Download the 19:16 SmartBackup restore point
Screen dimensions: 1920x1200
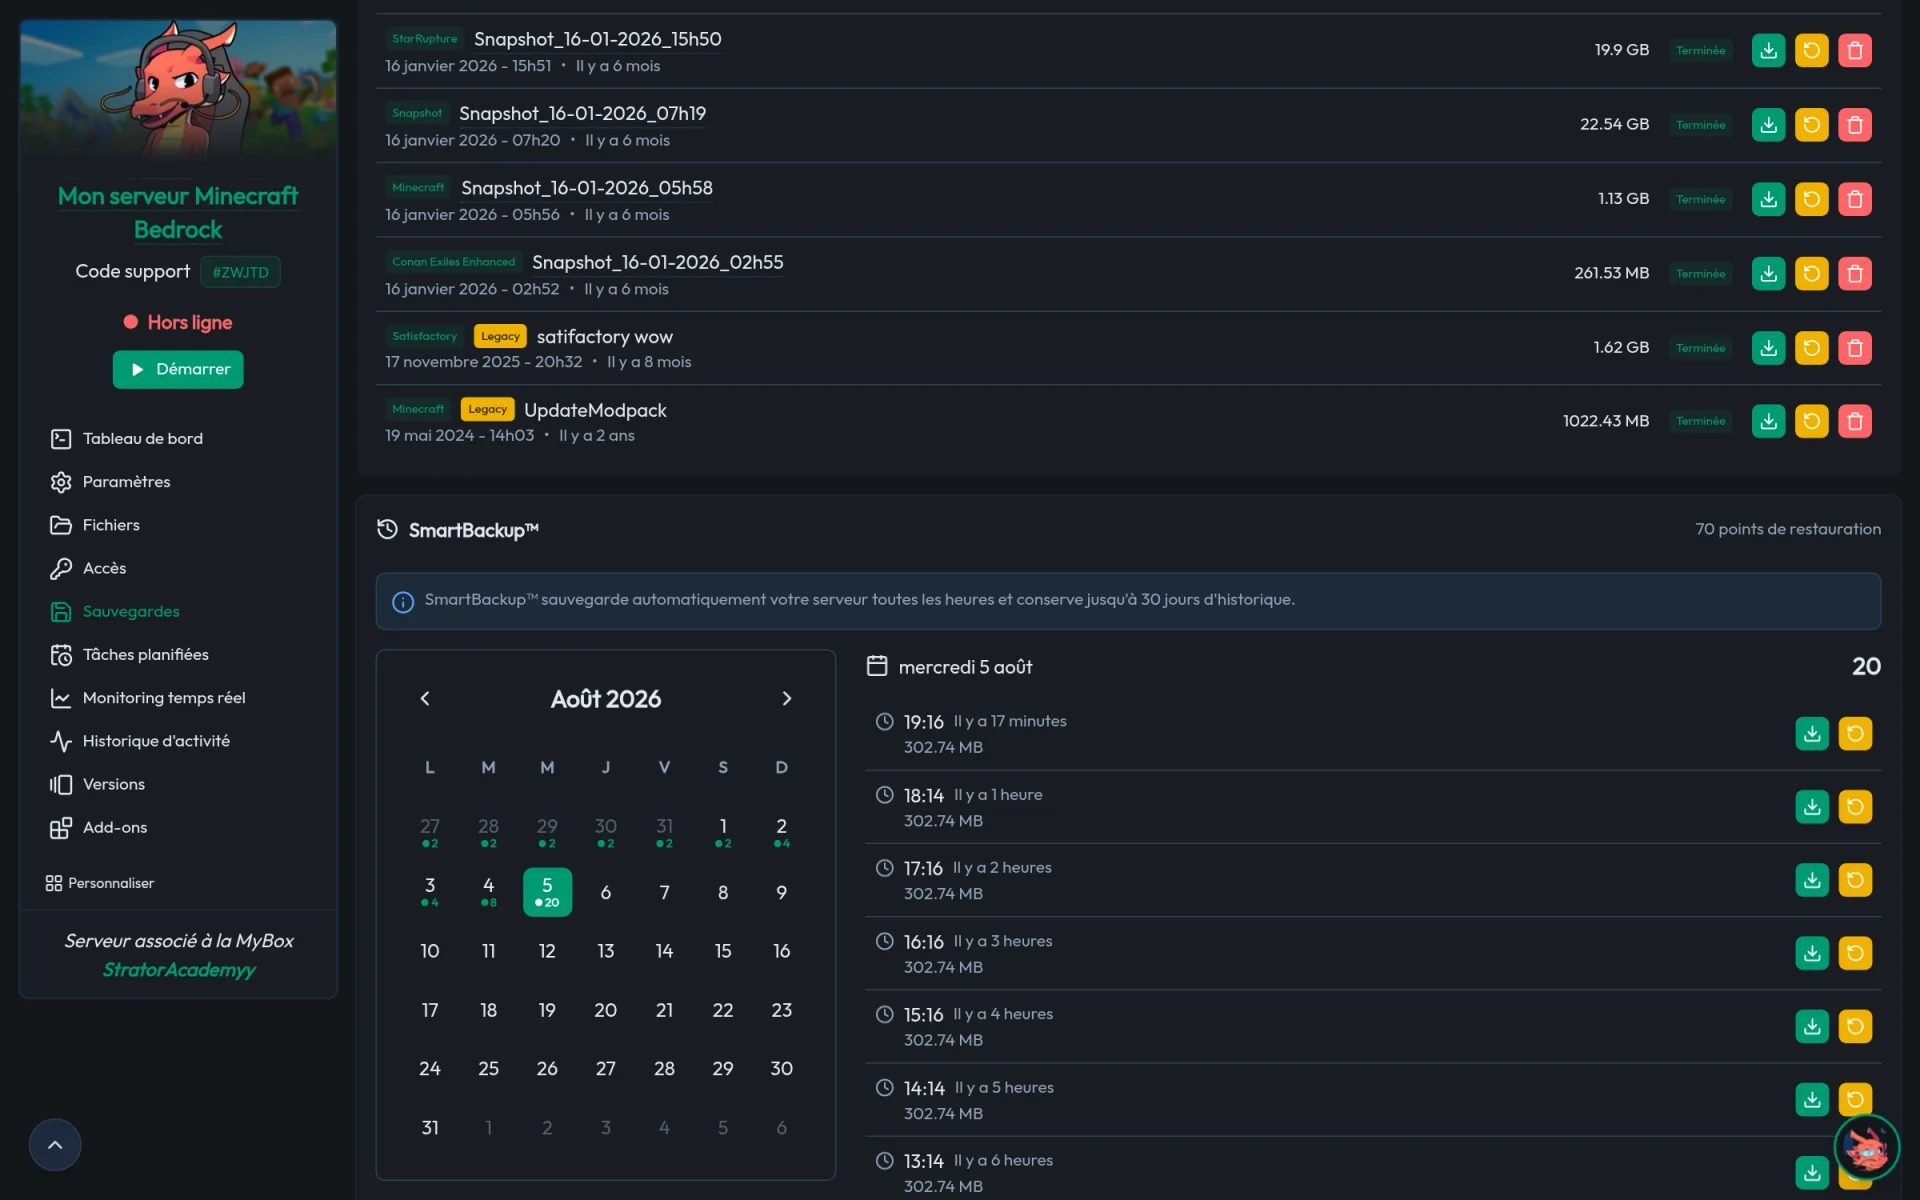pos(1812,734)
